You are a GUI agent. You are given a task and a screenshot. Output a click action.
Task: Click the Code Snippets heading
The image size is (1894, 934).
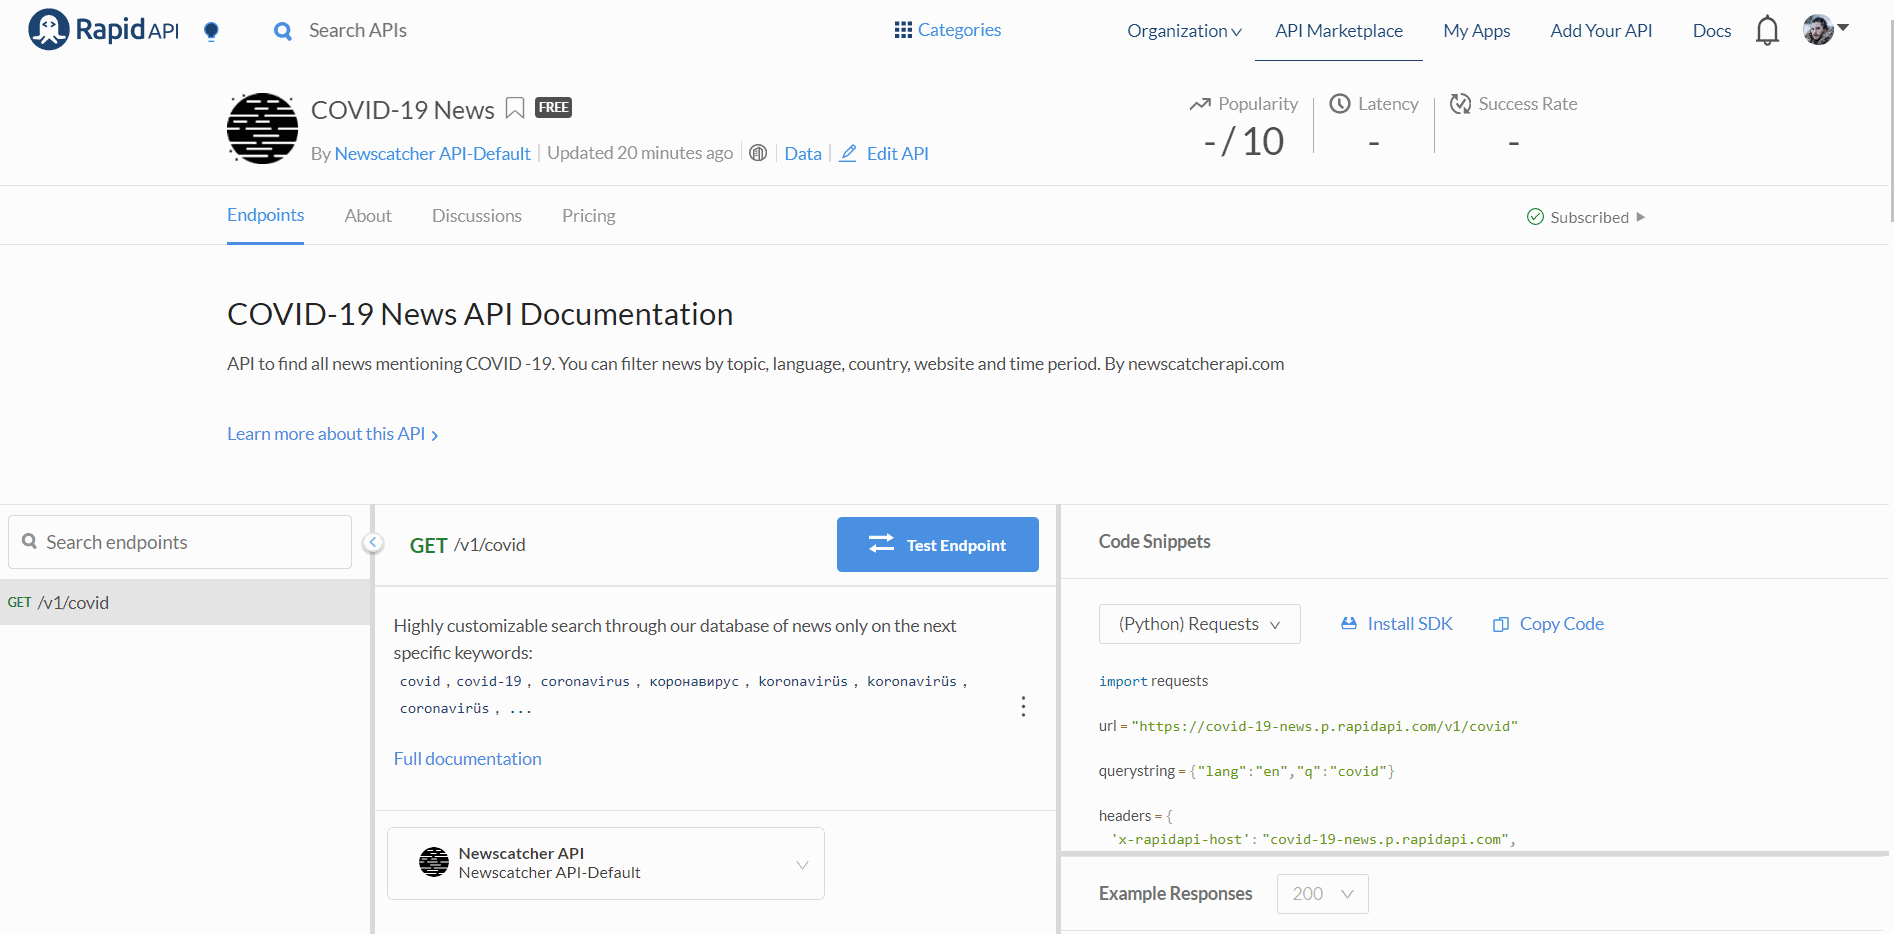[1154, 542]
